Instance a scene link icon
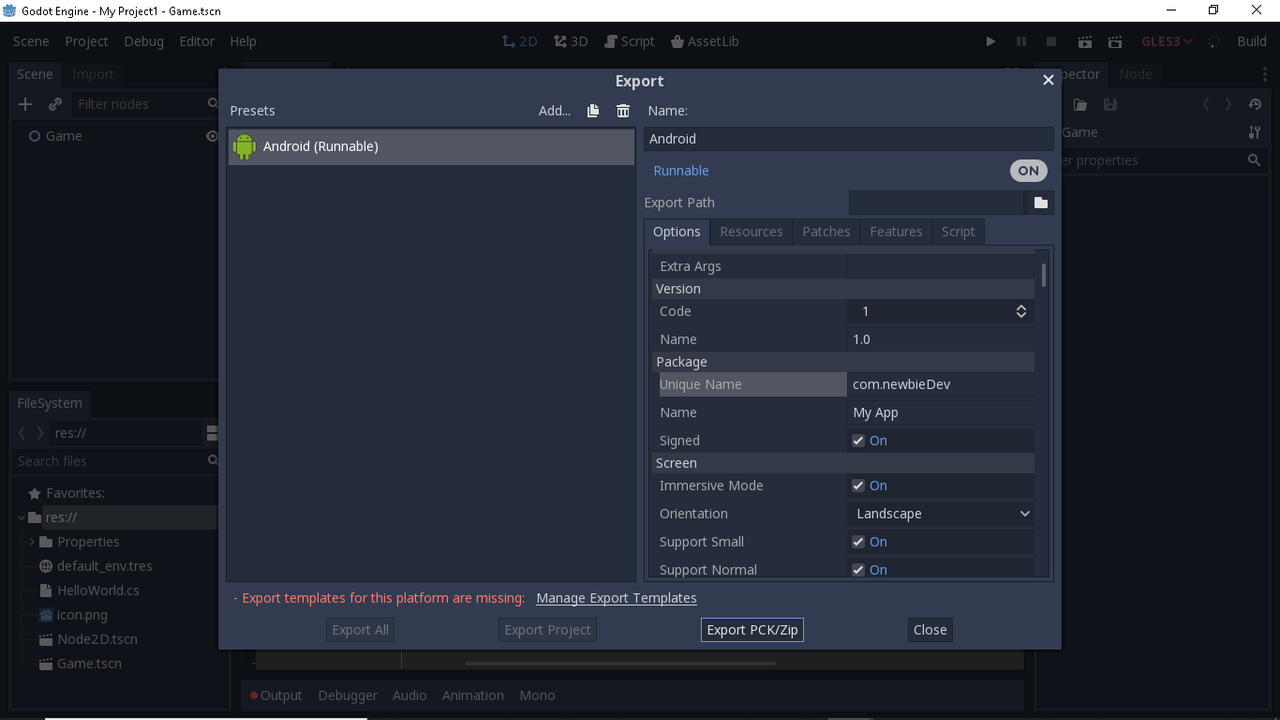 click(55, 104)
